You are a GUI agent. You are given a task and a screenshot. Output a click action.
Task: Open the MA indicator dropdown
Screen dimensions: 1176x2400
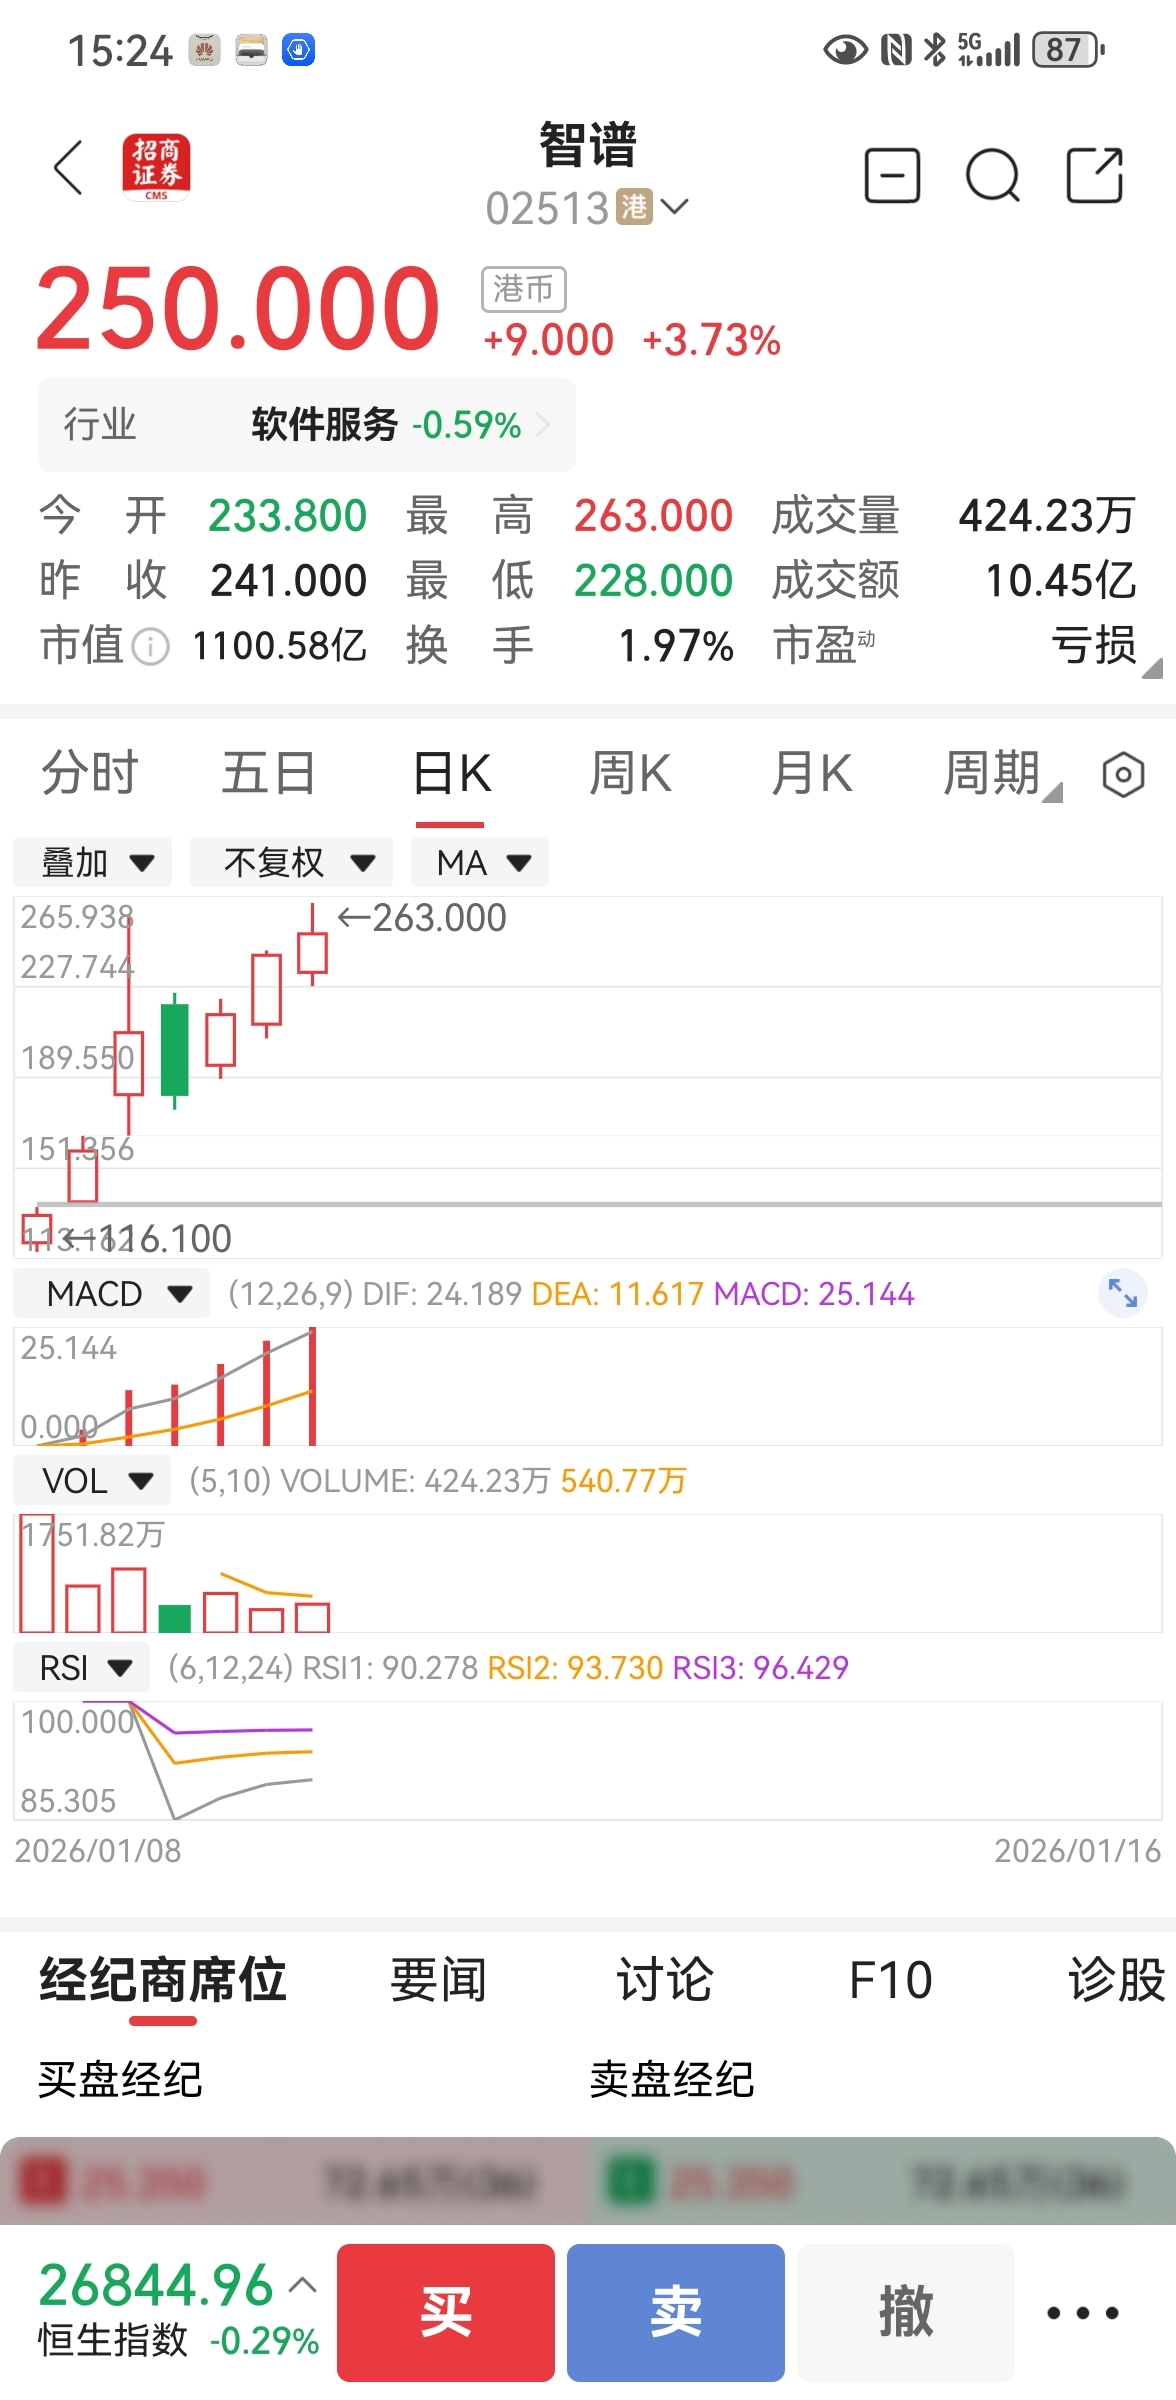481,862
